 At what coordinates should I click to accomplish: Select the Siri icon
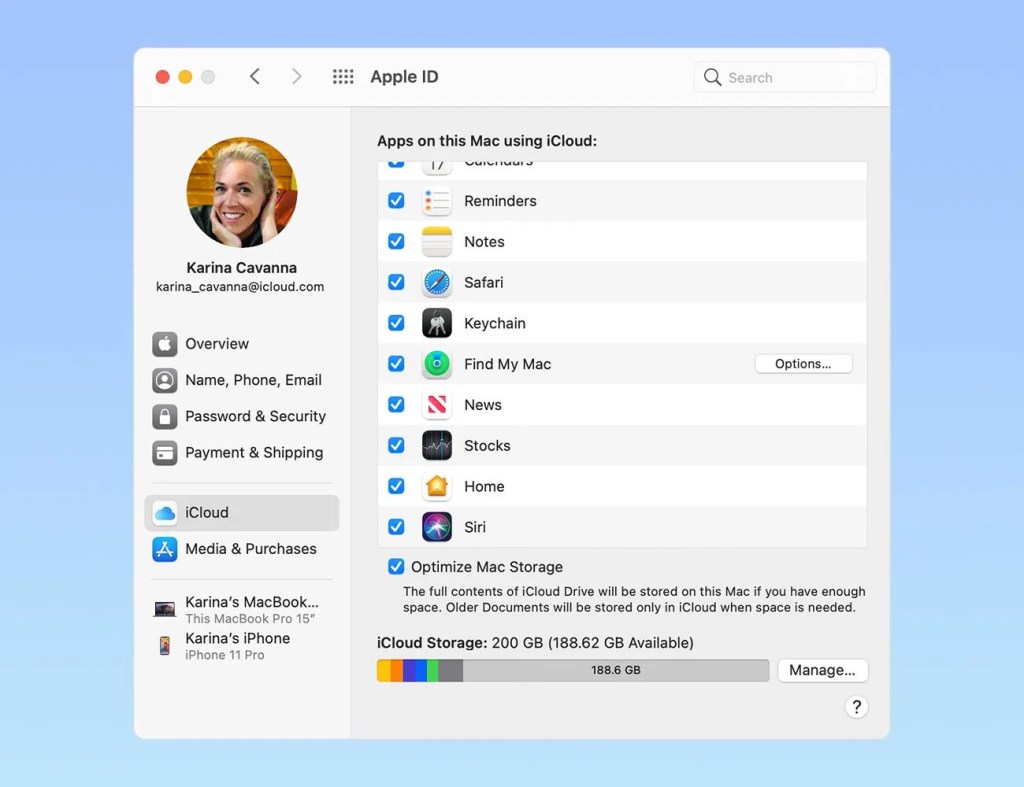point(437,527)
